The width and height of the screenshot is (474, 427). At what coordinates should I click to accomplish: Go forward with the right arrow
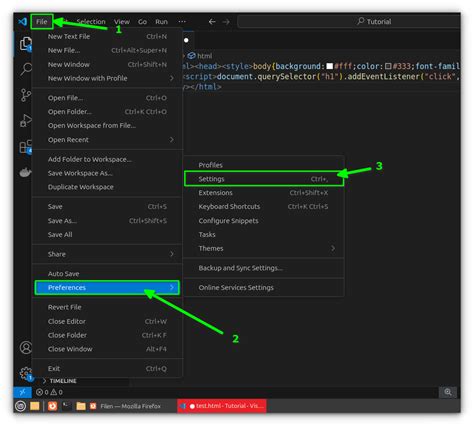point(226,22)
